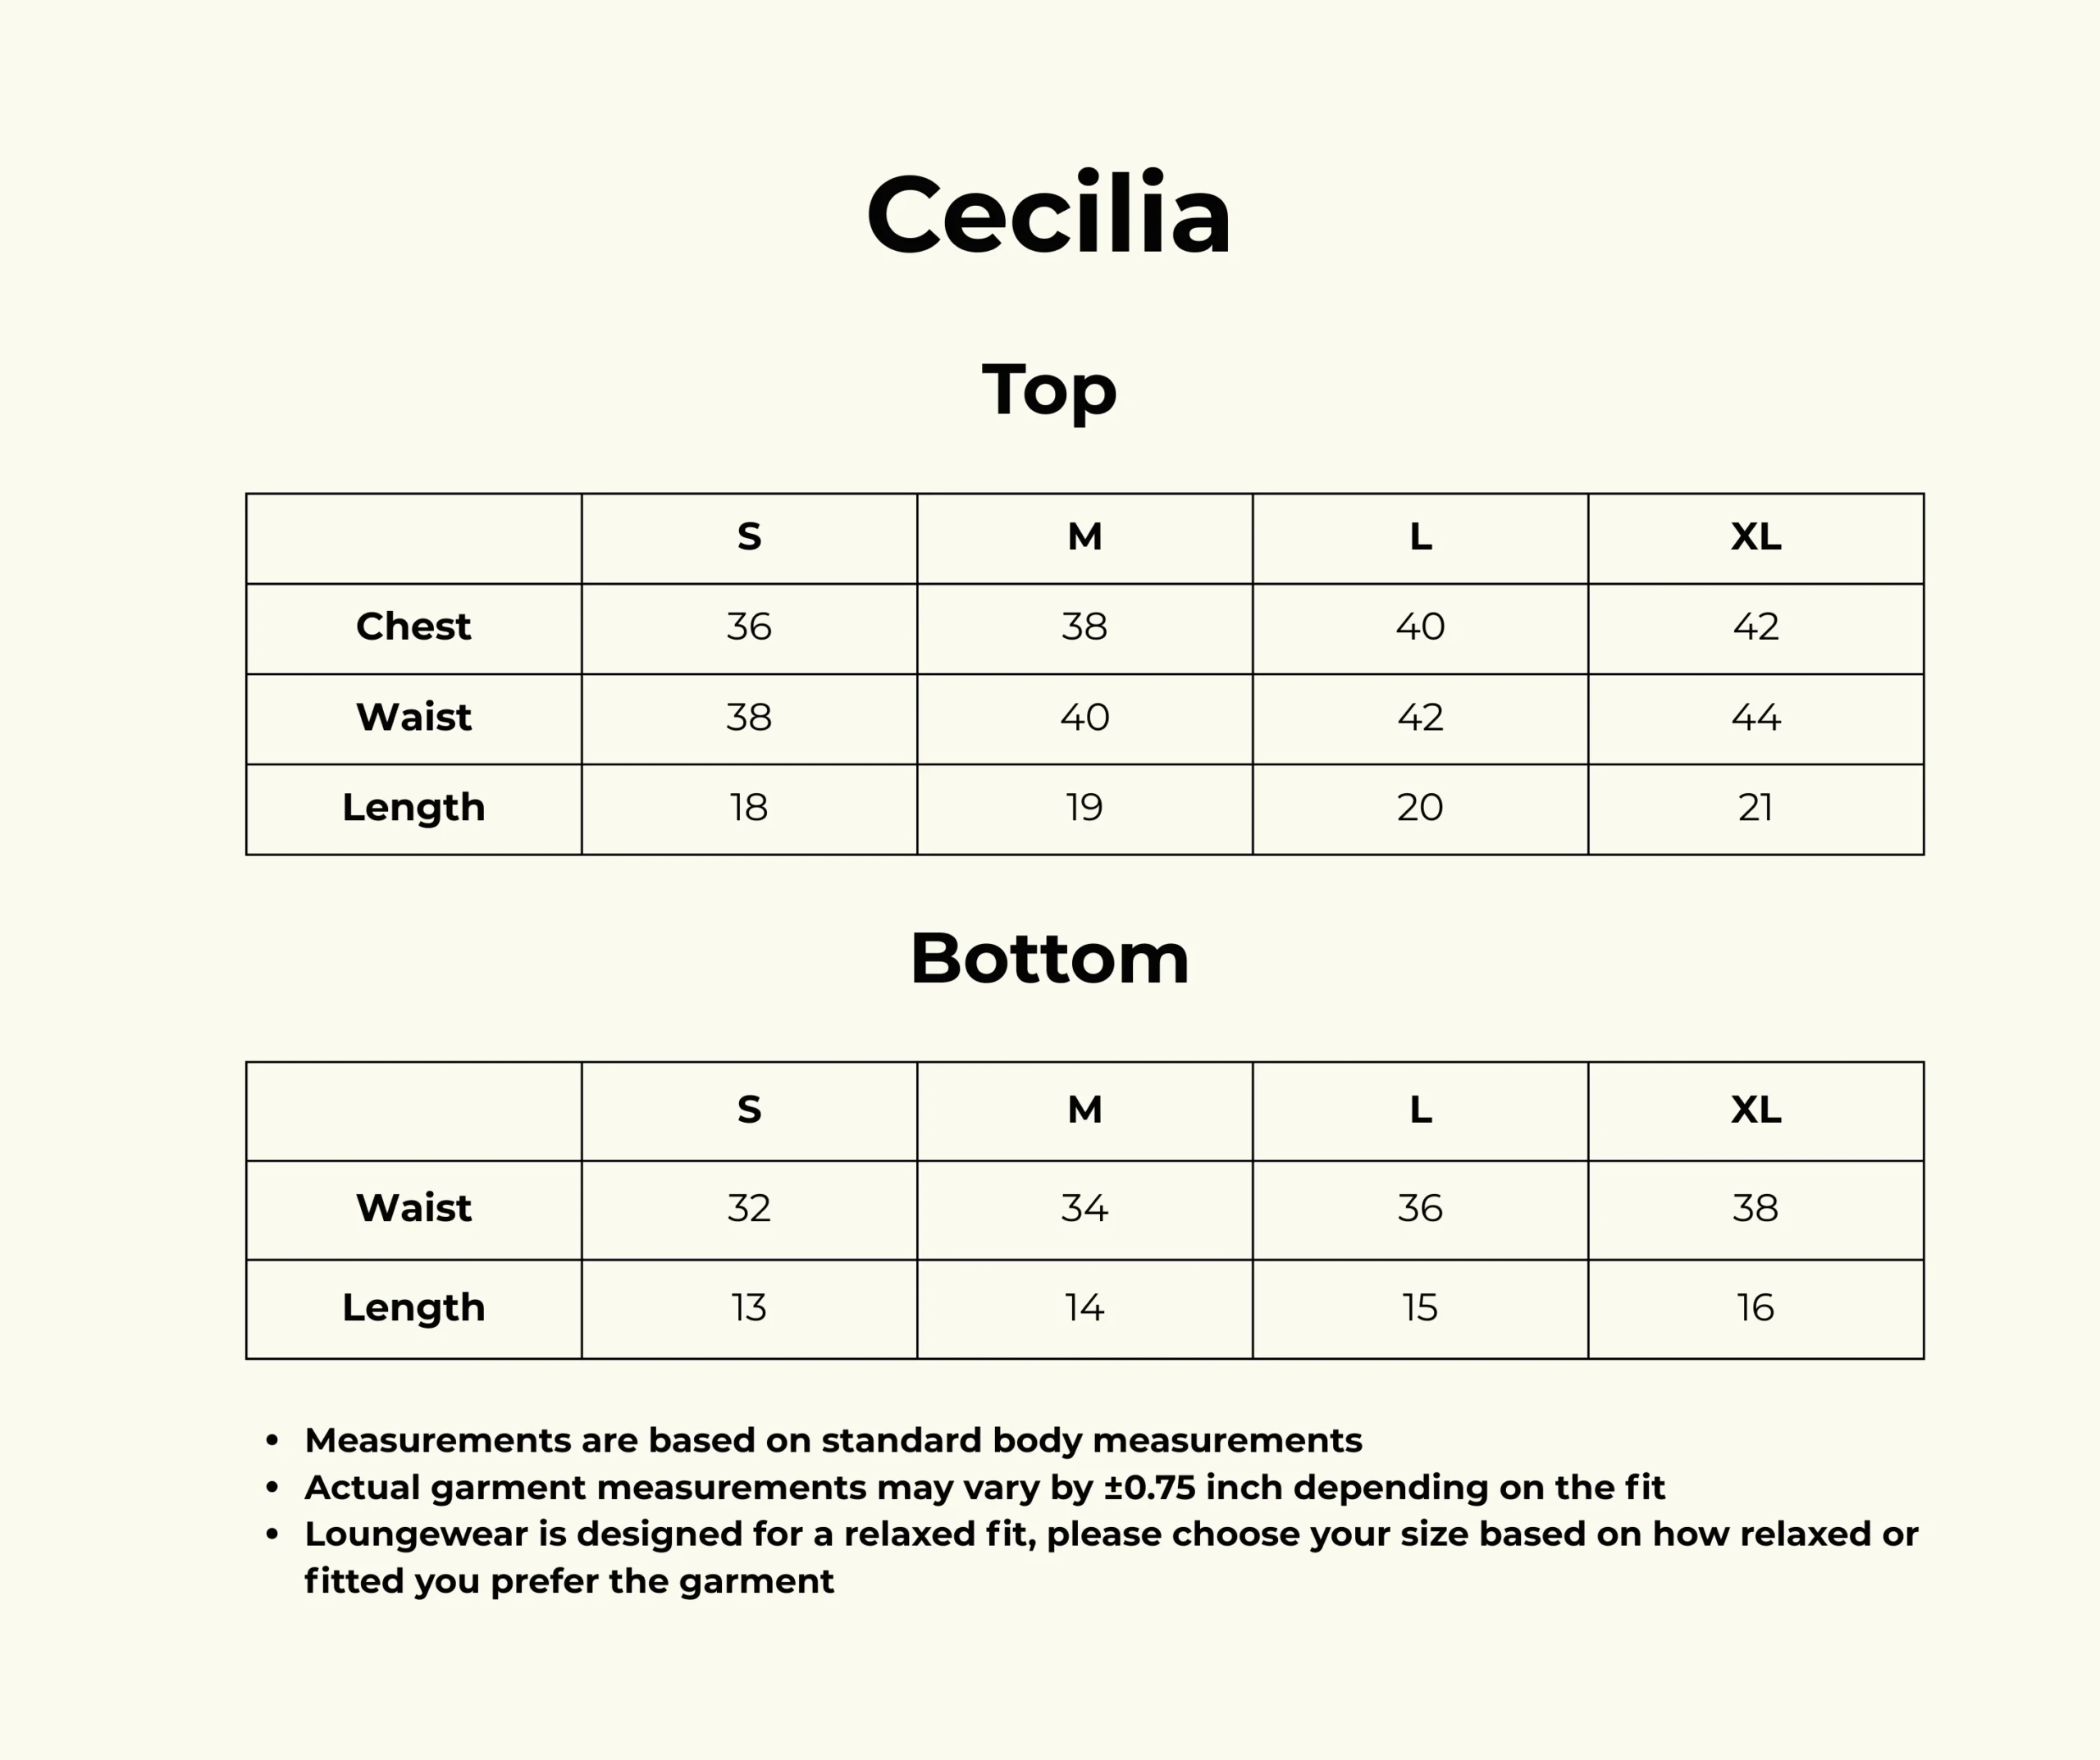This screenshot has height=1760, width=2100.
Task: Click the ±0.75 inch variance note
Action: click(x=984, y=1487)
